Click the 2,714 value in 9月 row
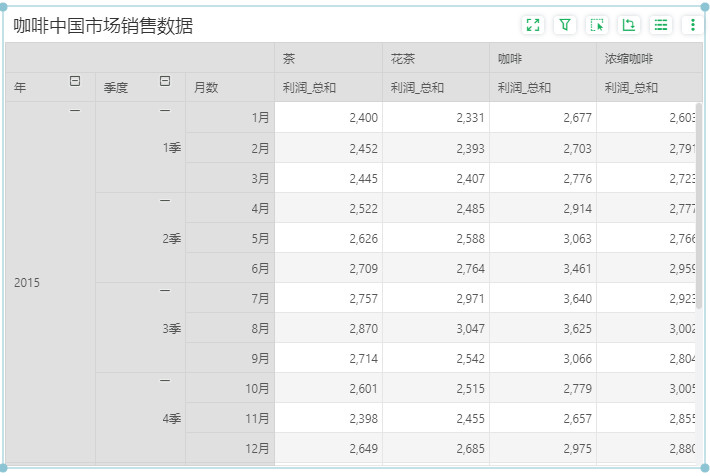The image size is (710, 476). tap(364, 359)
